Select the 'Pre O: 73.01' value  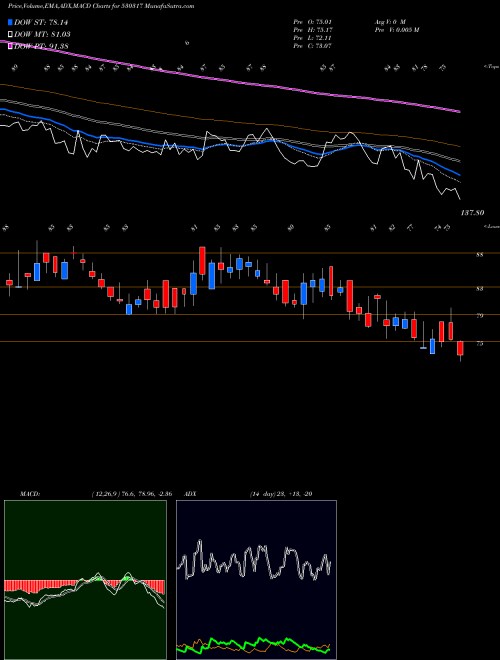312,22
